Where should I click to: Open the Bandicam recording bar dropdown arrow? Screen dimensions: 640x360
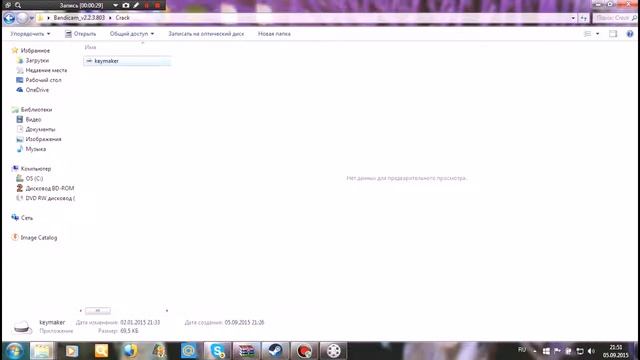tap(116, 5)
